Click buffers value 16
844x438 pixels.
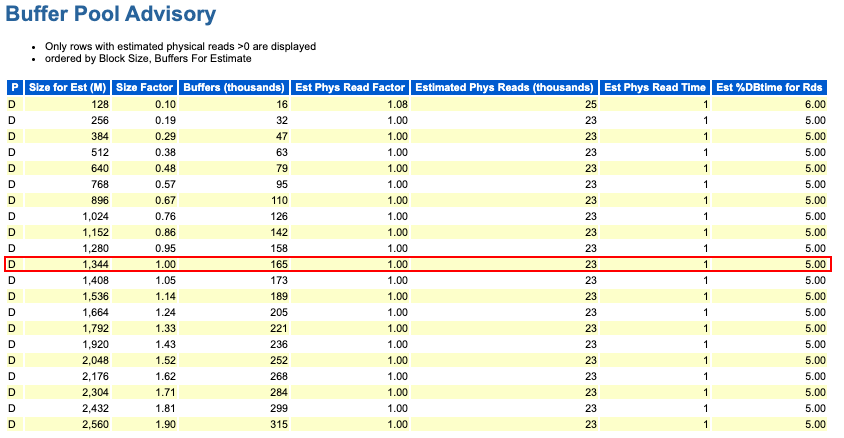pyautogui.click(x=282, y=104)
